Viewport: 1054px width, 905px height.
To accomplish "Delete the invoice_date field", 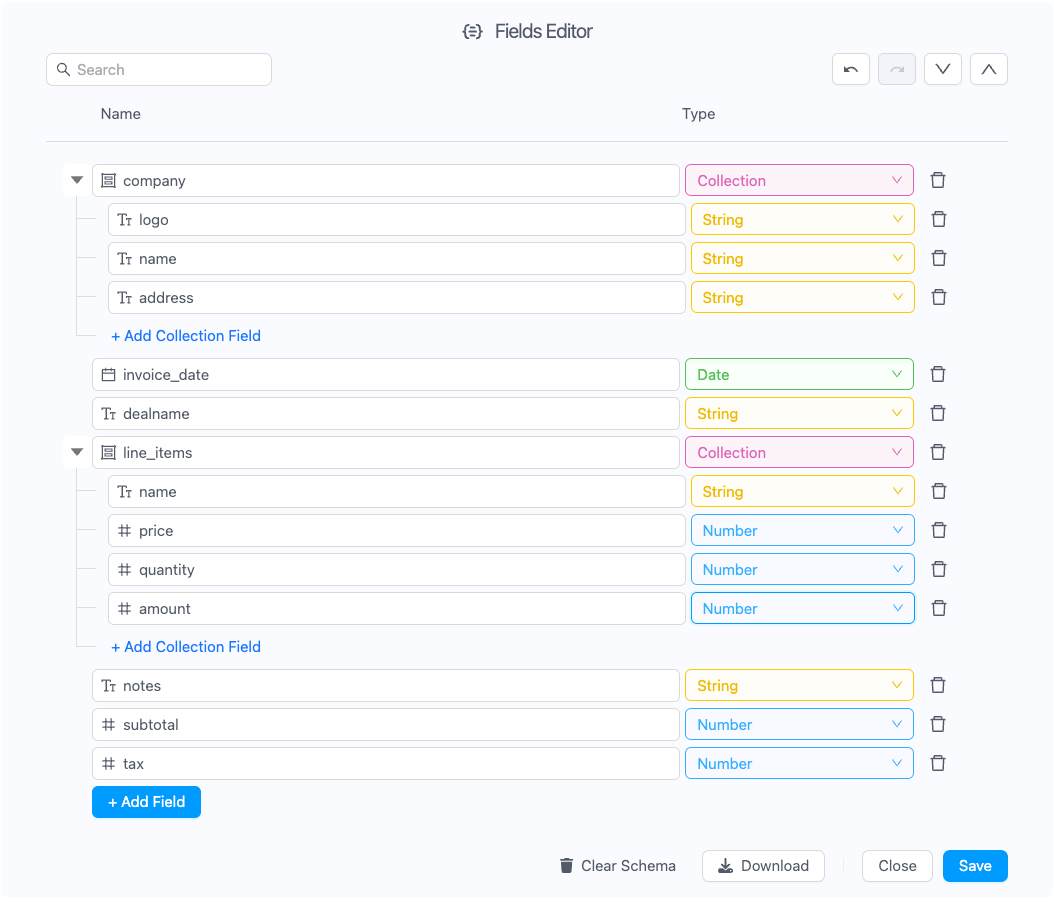I will pyautogui.click(x=938, y=375).
